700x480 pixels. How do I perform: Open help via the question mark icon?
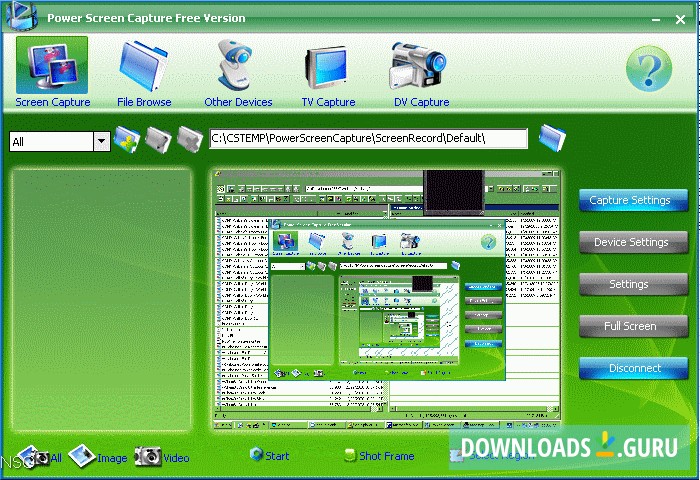click(x=648, y=69)
